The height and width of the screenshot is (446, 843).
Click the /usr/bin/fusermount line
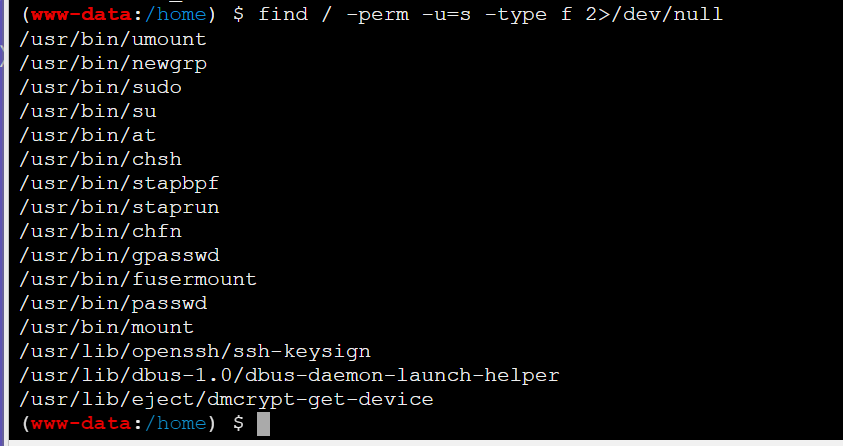tap(137, 279)
